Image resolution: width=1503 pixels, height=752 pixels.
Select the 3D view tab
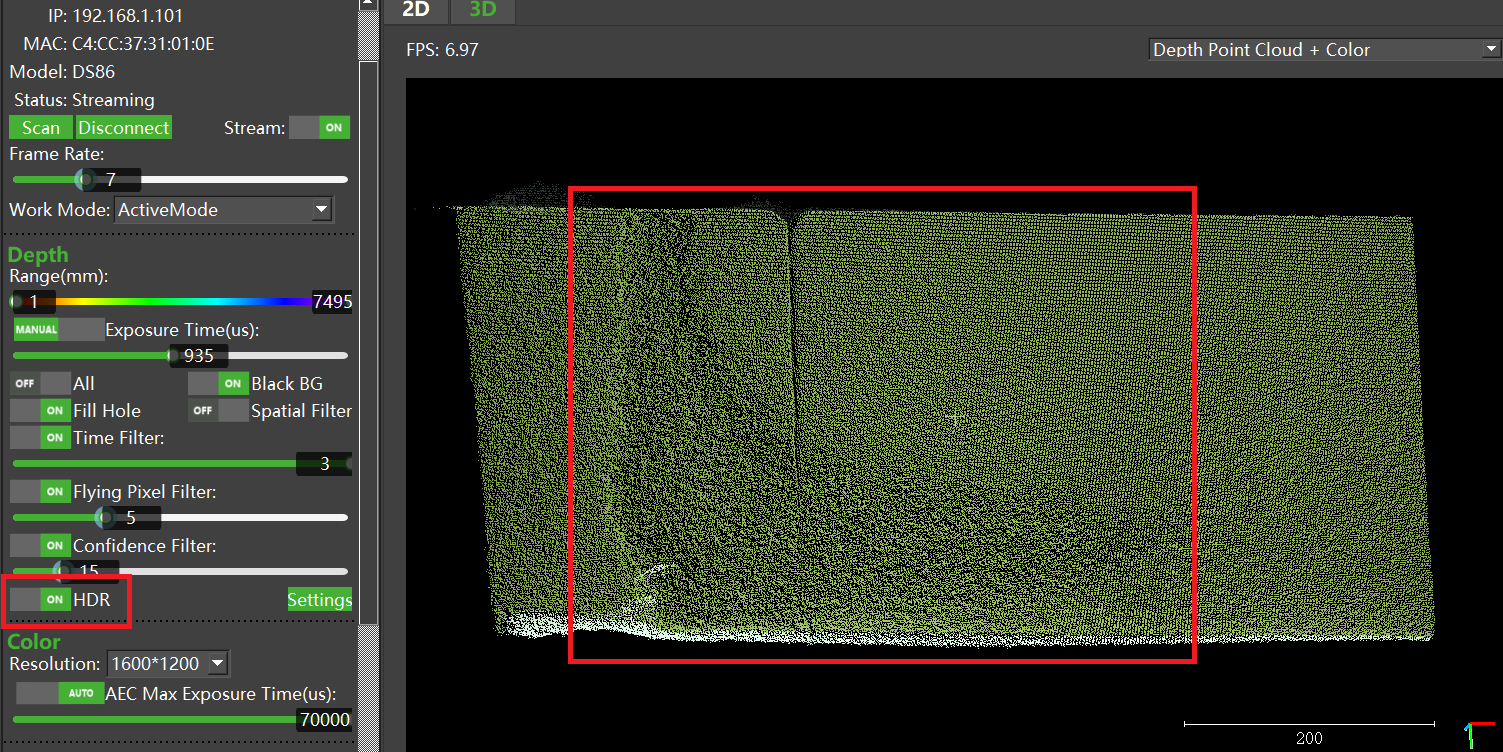(484, 11)
